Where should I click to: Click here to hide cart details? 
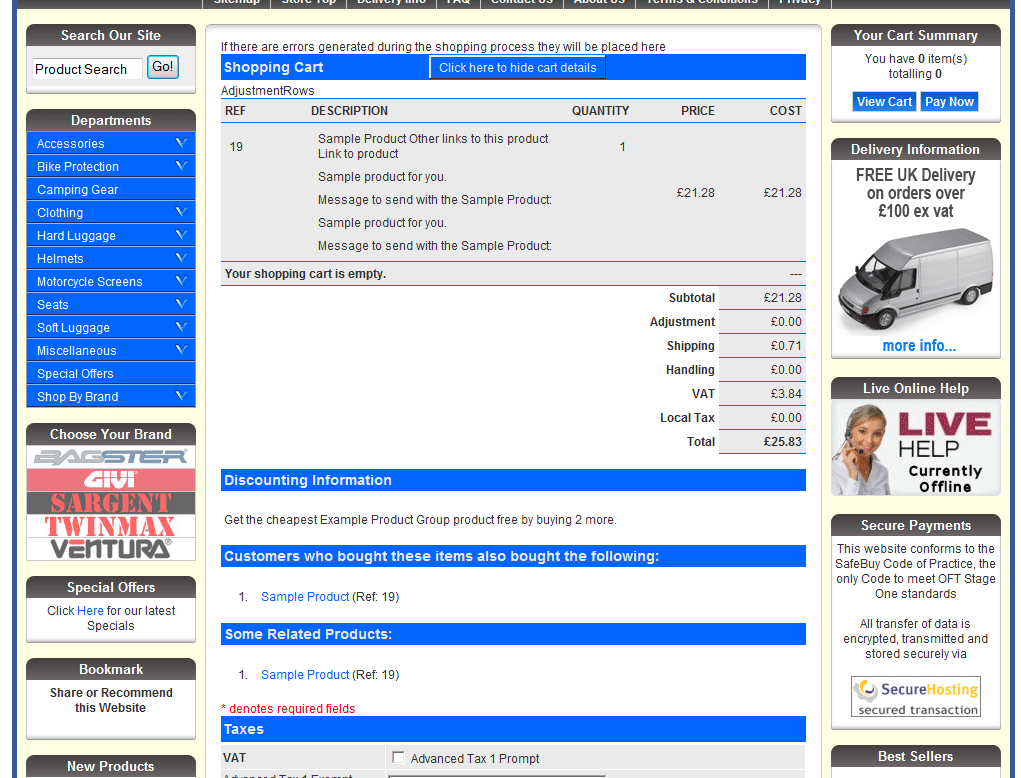point(517,68)
